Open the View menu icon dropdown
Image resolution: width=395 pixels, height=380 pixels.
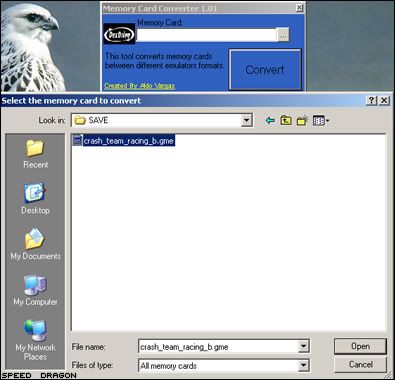pyautogui.click(x=321, y=121)
